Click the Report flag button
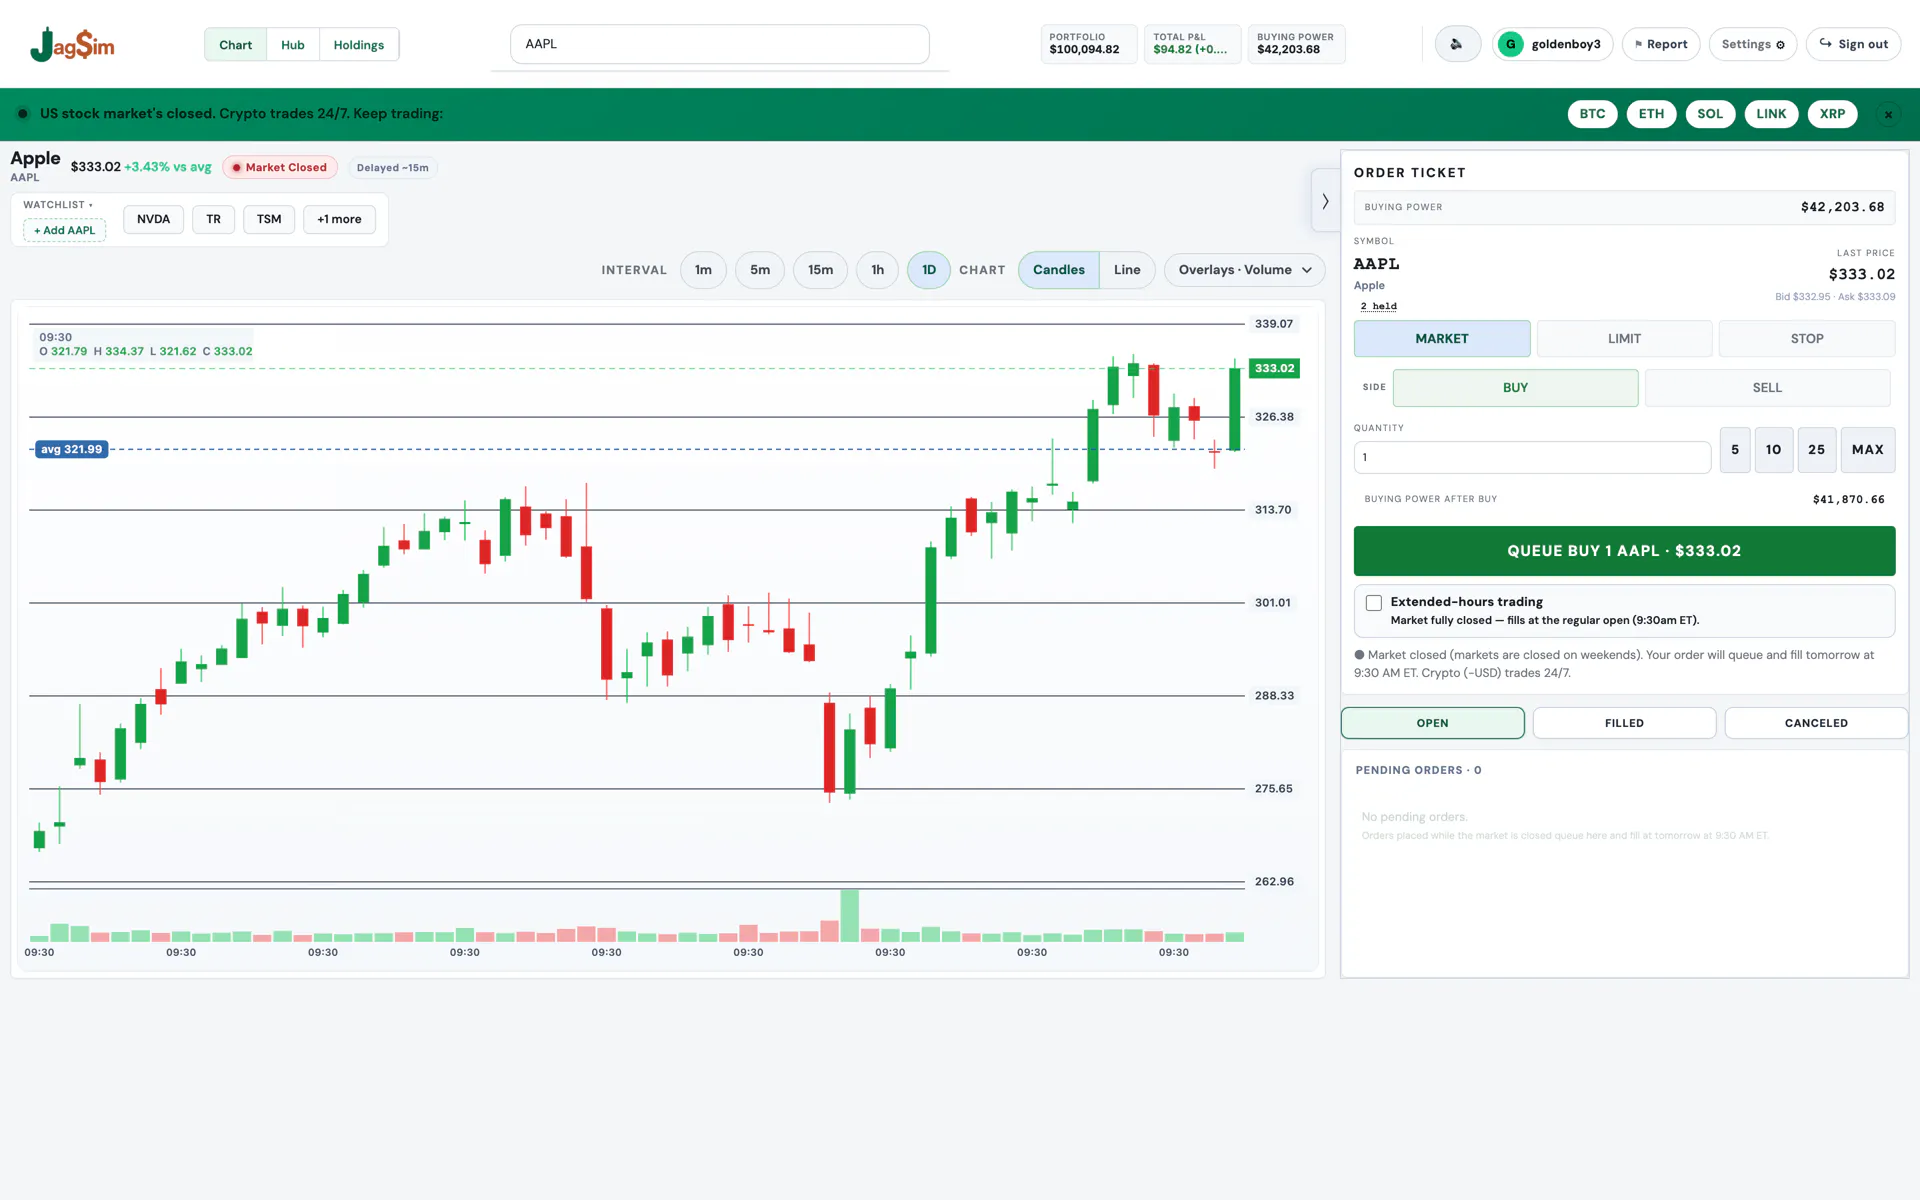The height and width of the screenshot is (1200, 1920). pos(1660,44)
